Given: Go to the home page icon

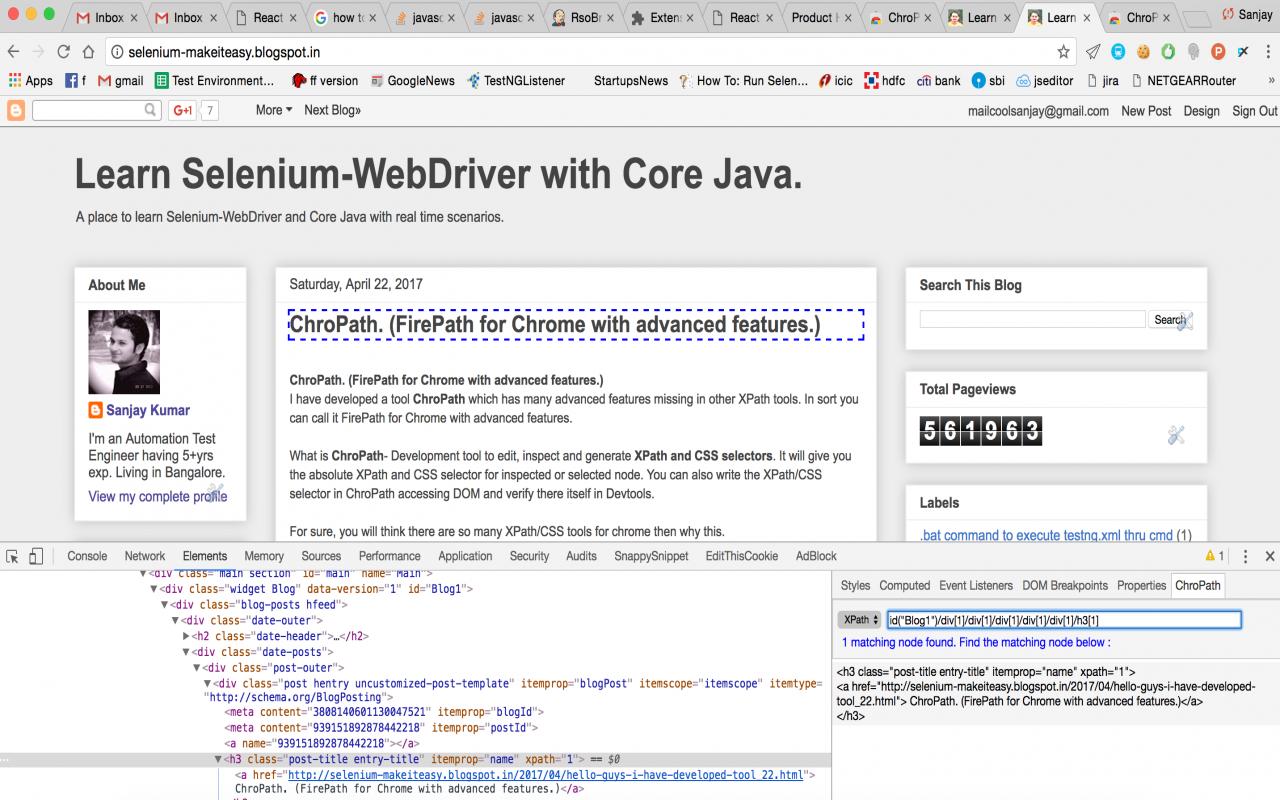Looking at the screenshot, I should (x=88, y=51).
